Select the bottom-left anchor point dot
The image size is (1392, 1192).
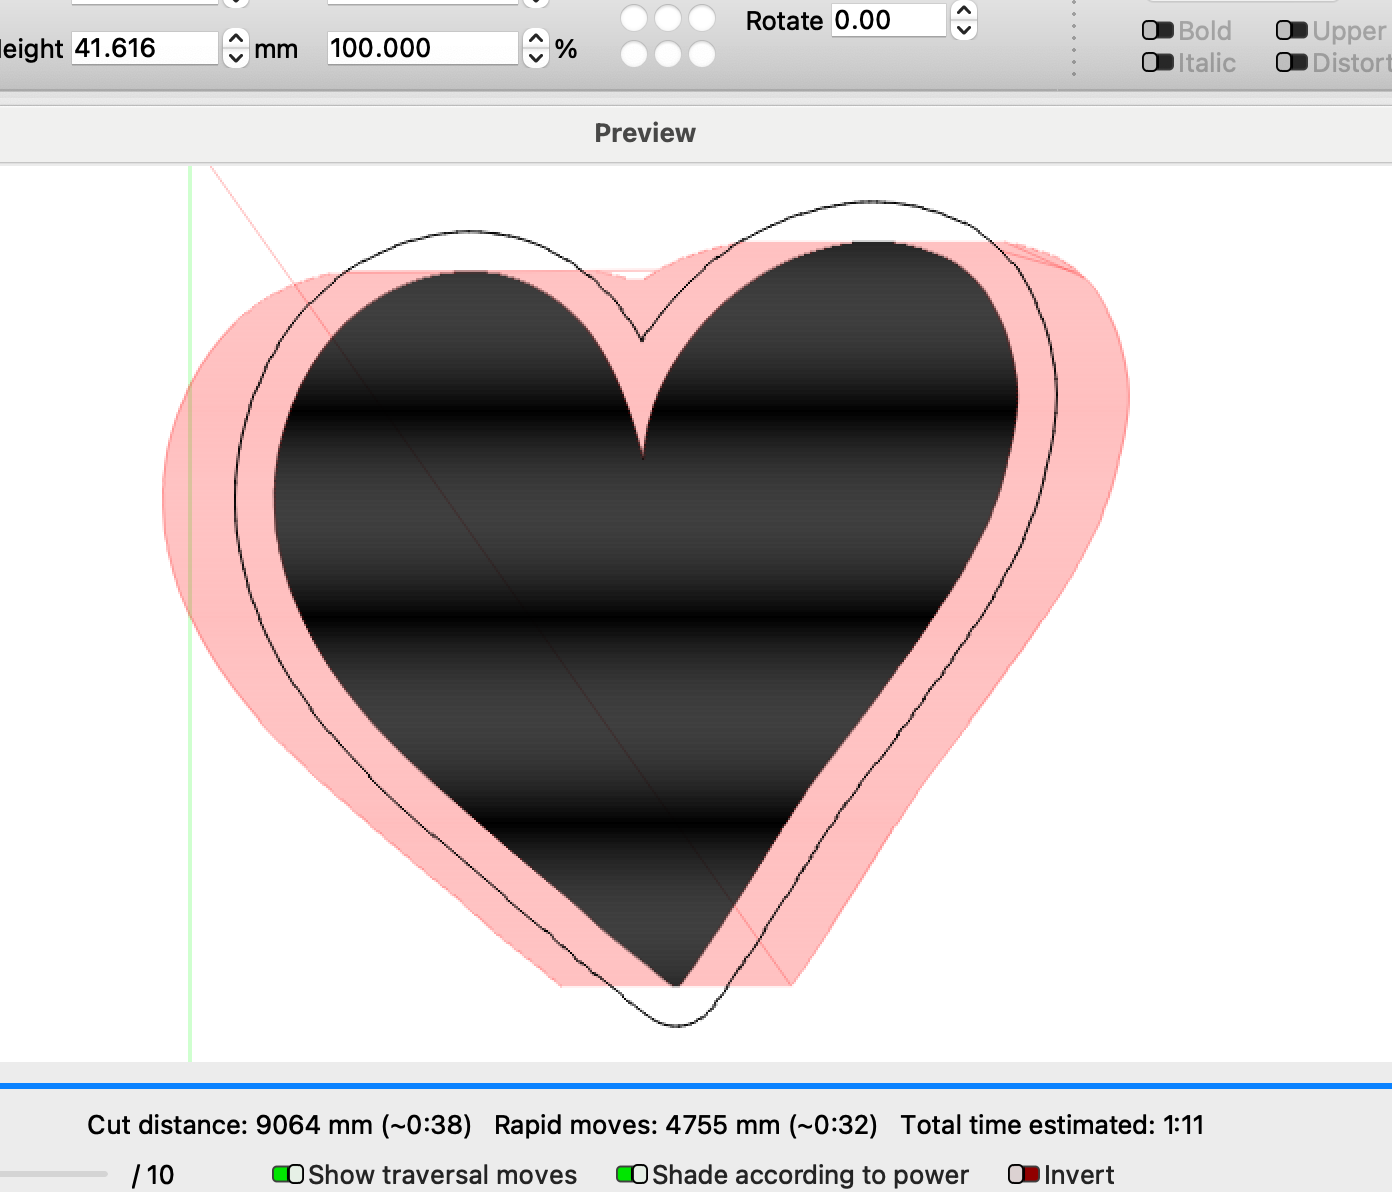point(634,54)
